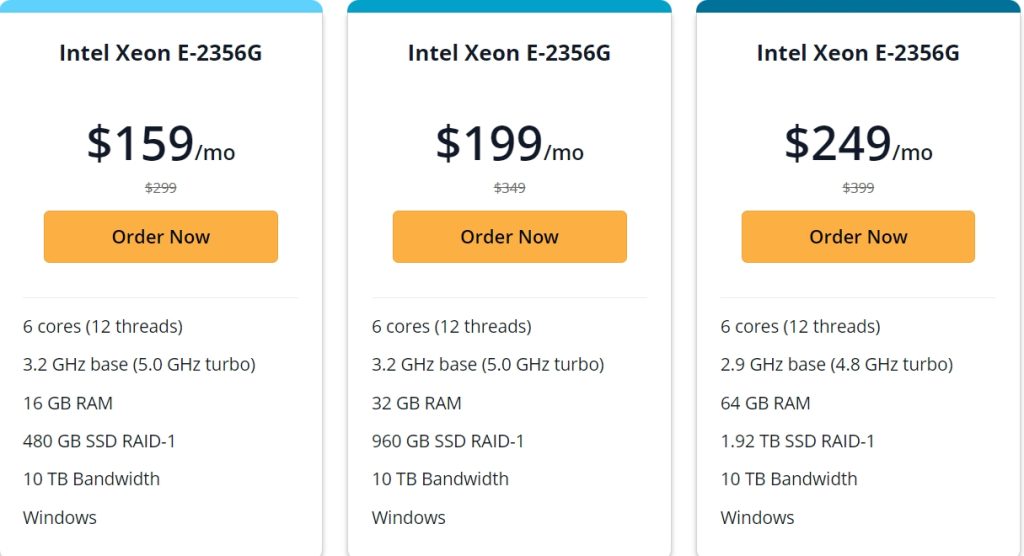This screenshot has height=556, width=1024.
Task: Select the 960 GB SSD RAID-1 line
Action: click(448, 441)
